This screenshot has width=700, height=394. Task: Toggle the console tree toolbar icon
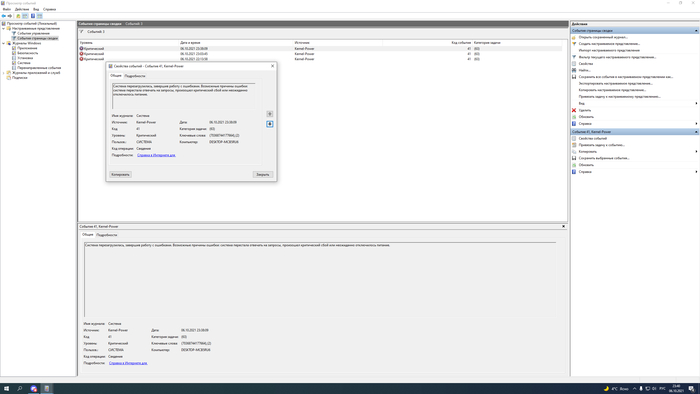click(x=25, y=16)
